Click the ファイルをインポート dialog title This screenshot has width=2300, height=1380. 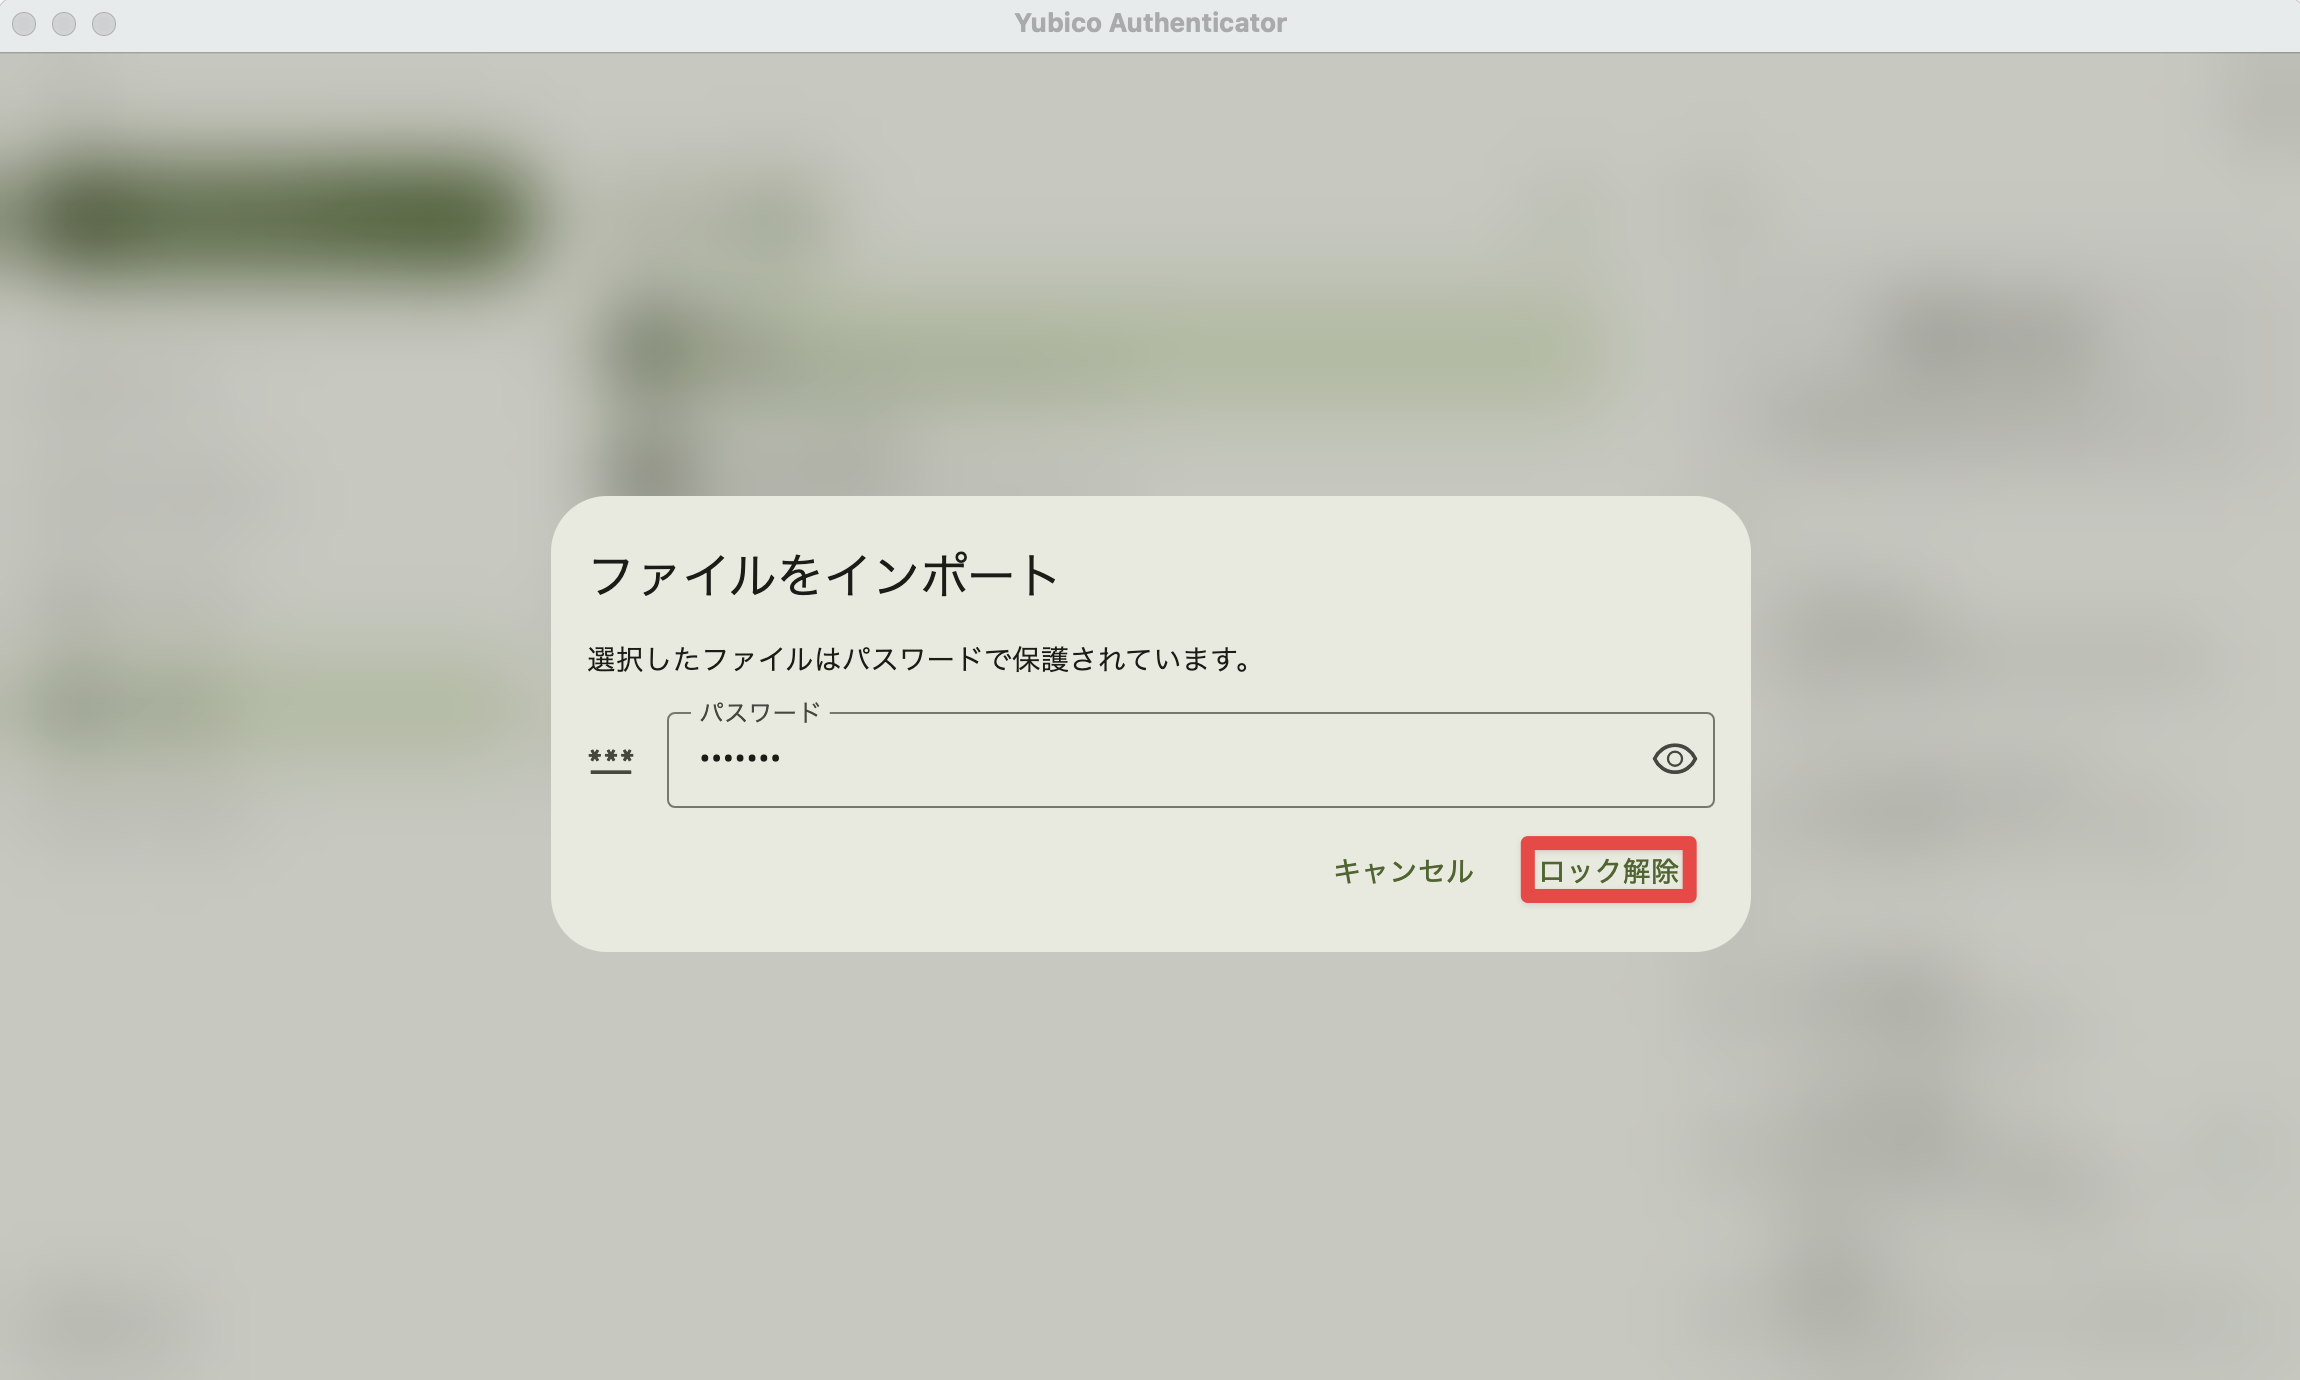click(823, 576)
